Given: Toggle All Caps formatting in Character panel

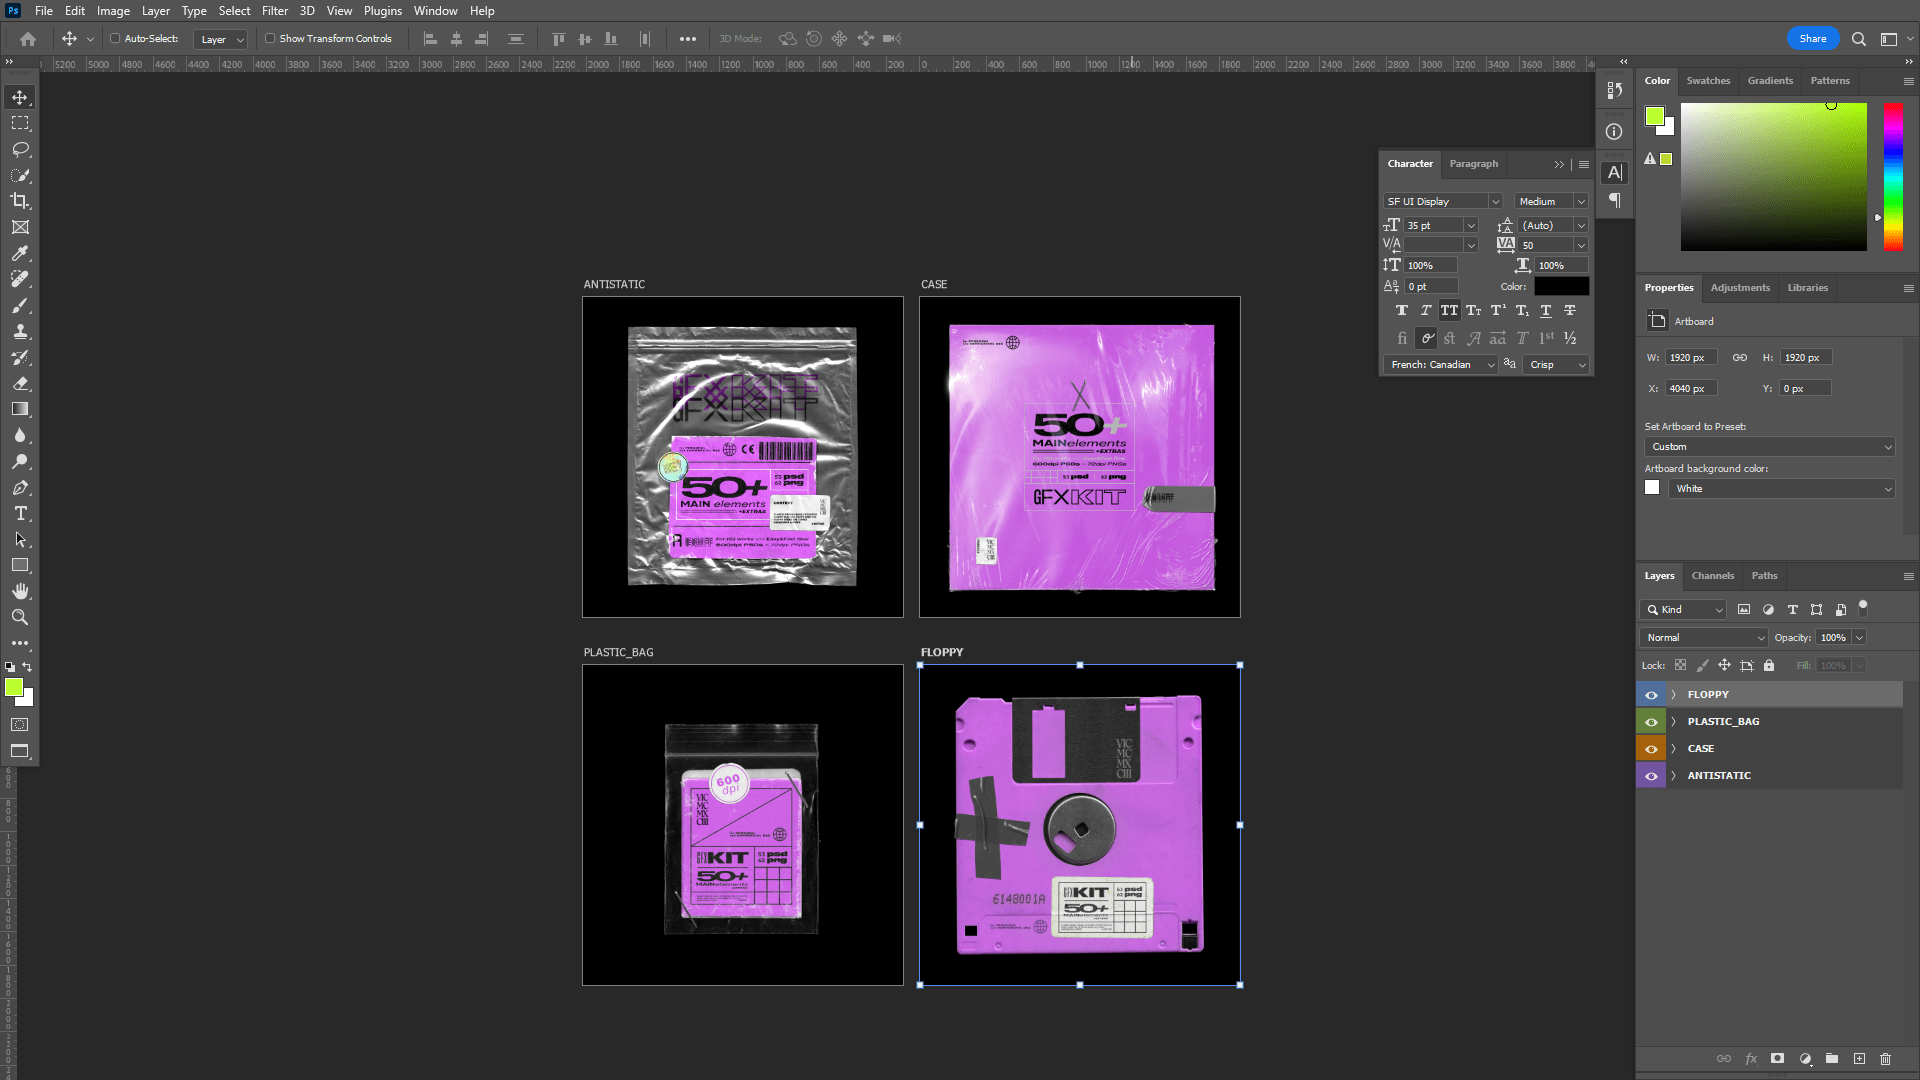Looking at the screenshot, I should [x=1449, y=310].
